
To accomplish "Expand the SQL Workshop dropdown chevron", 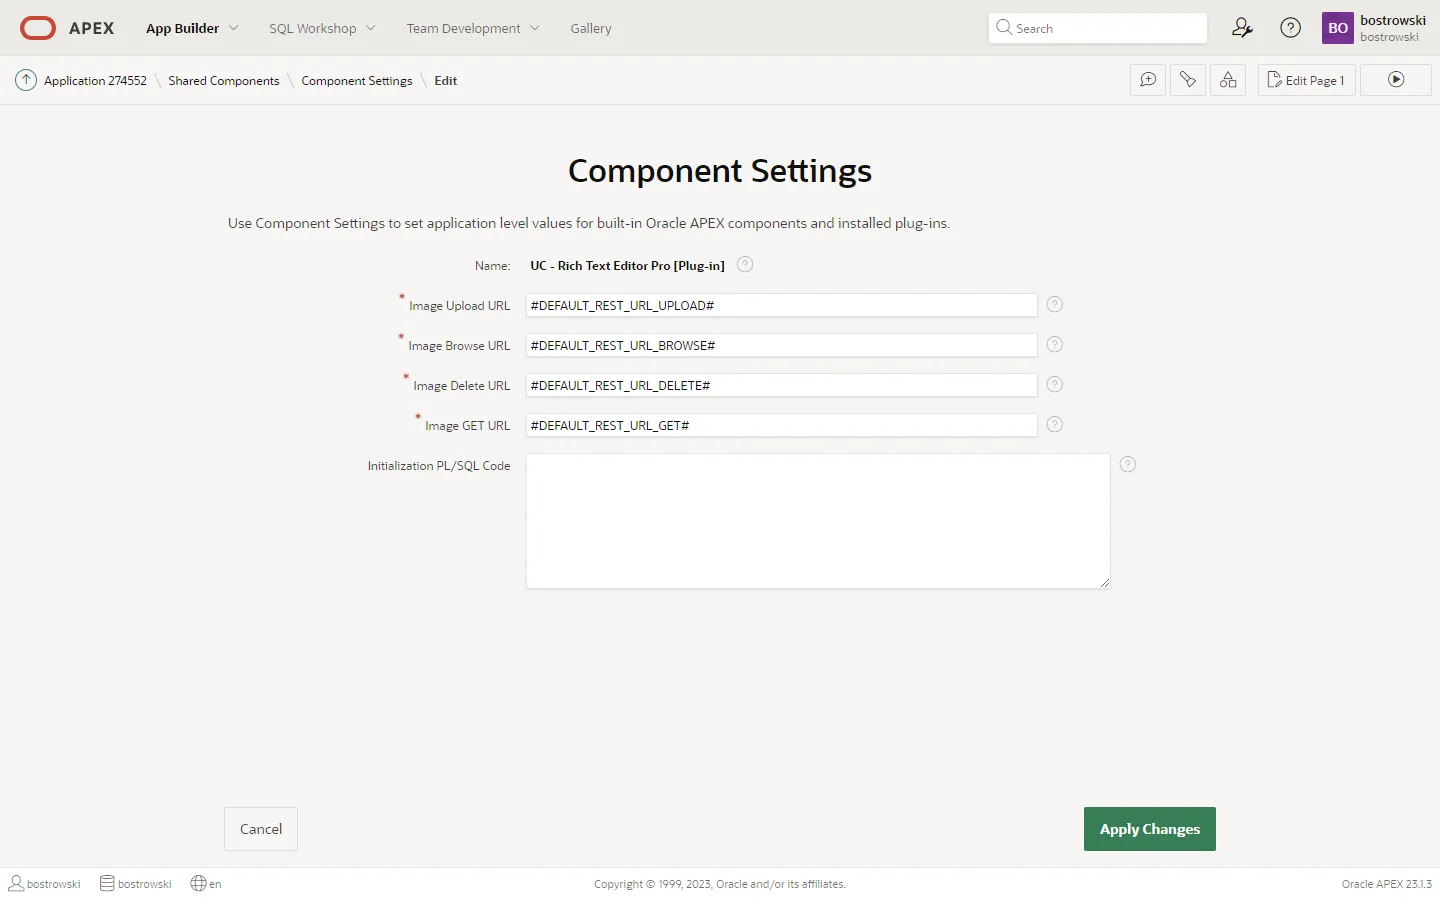I will [371, 28].
